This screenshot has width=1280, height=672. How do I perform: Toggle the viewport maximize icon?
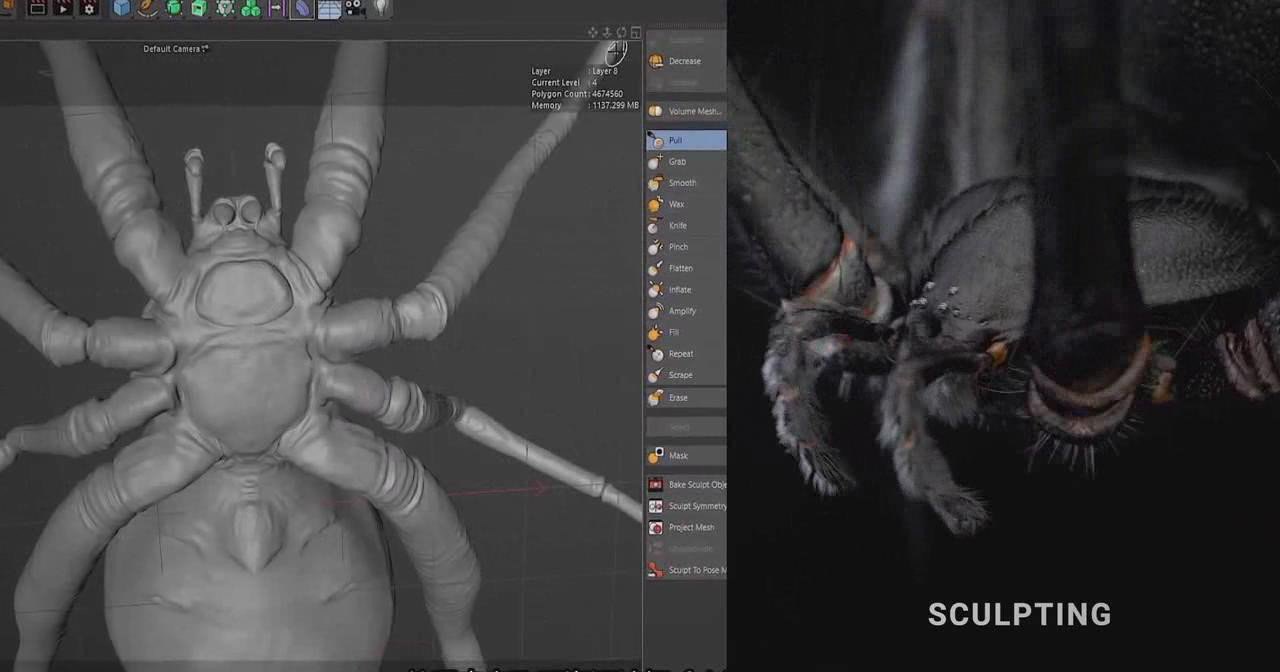636,33
